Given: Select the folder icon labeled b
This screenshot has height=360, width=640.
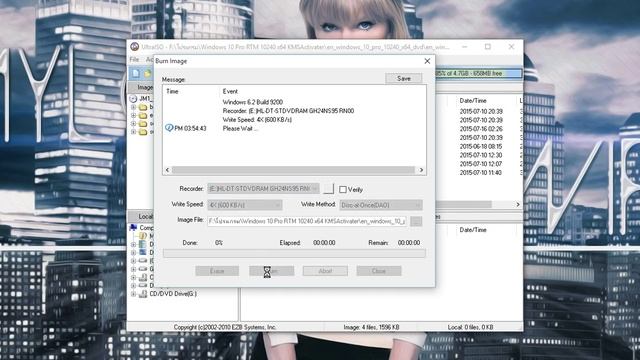Looking at the screenshot, I should pos(143,107).
